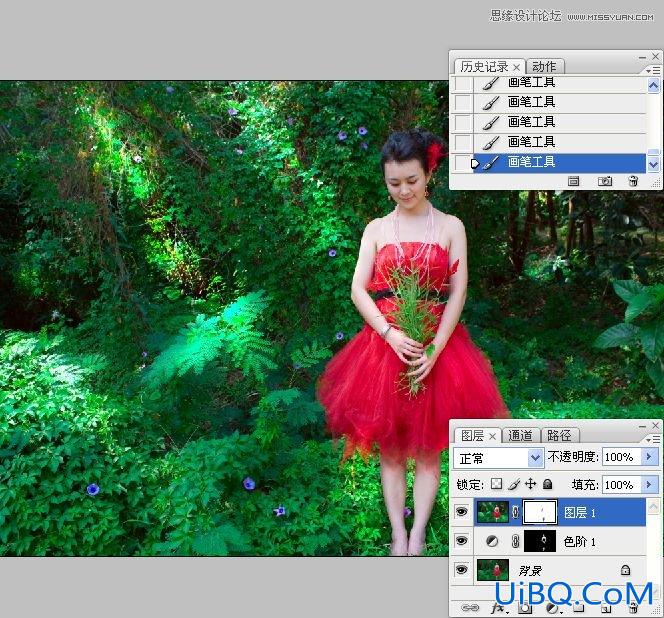Toggle lock position move icon
Viewport: 664px width, 618px height.
531,484
